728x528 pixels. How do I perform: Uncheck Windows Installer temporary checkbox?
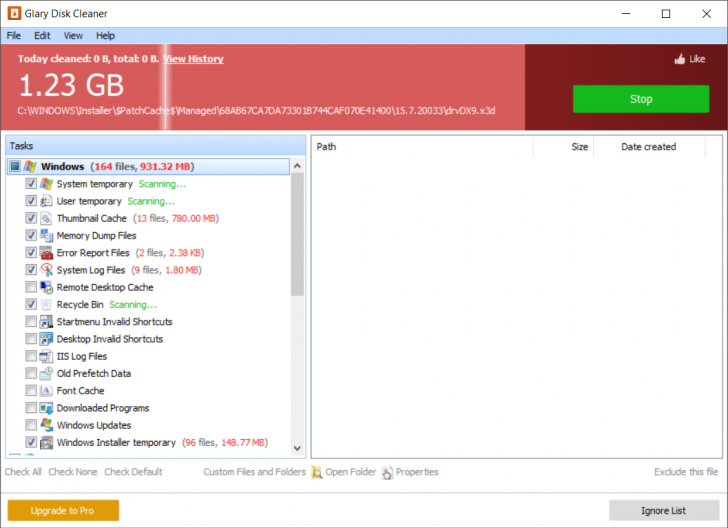(x=31, y=443)
